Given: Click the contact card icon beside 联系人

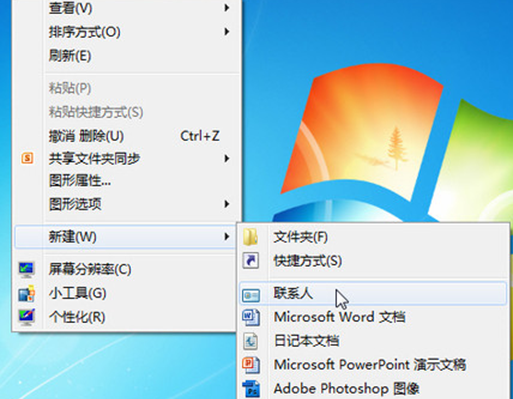Looking at the screenshot, I should (251, 295).
